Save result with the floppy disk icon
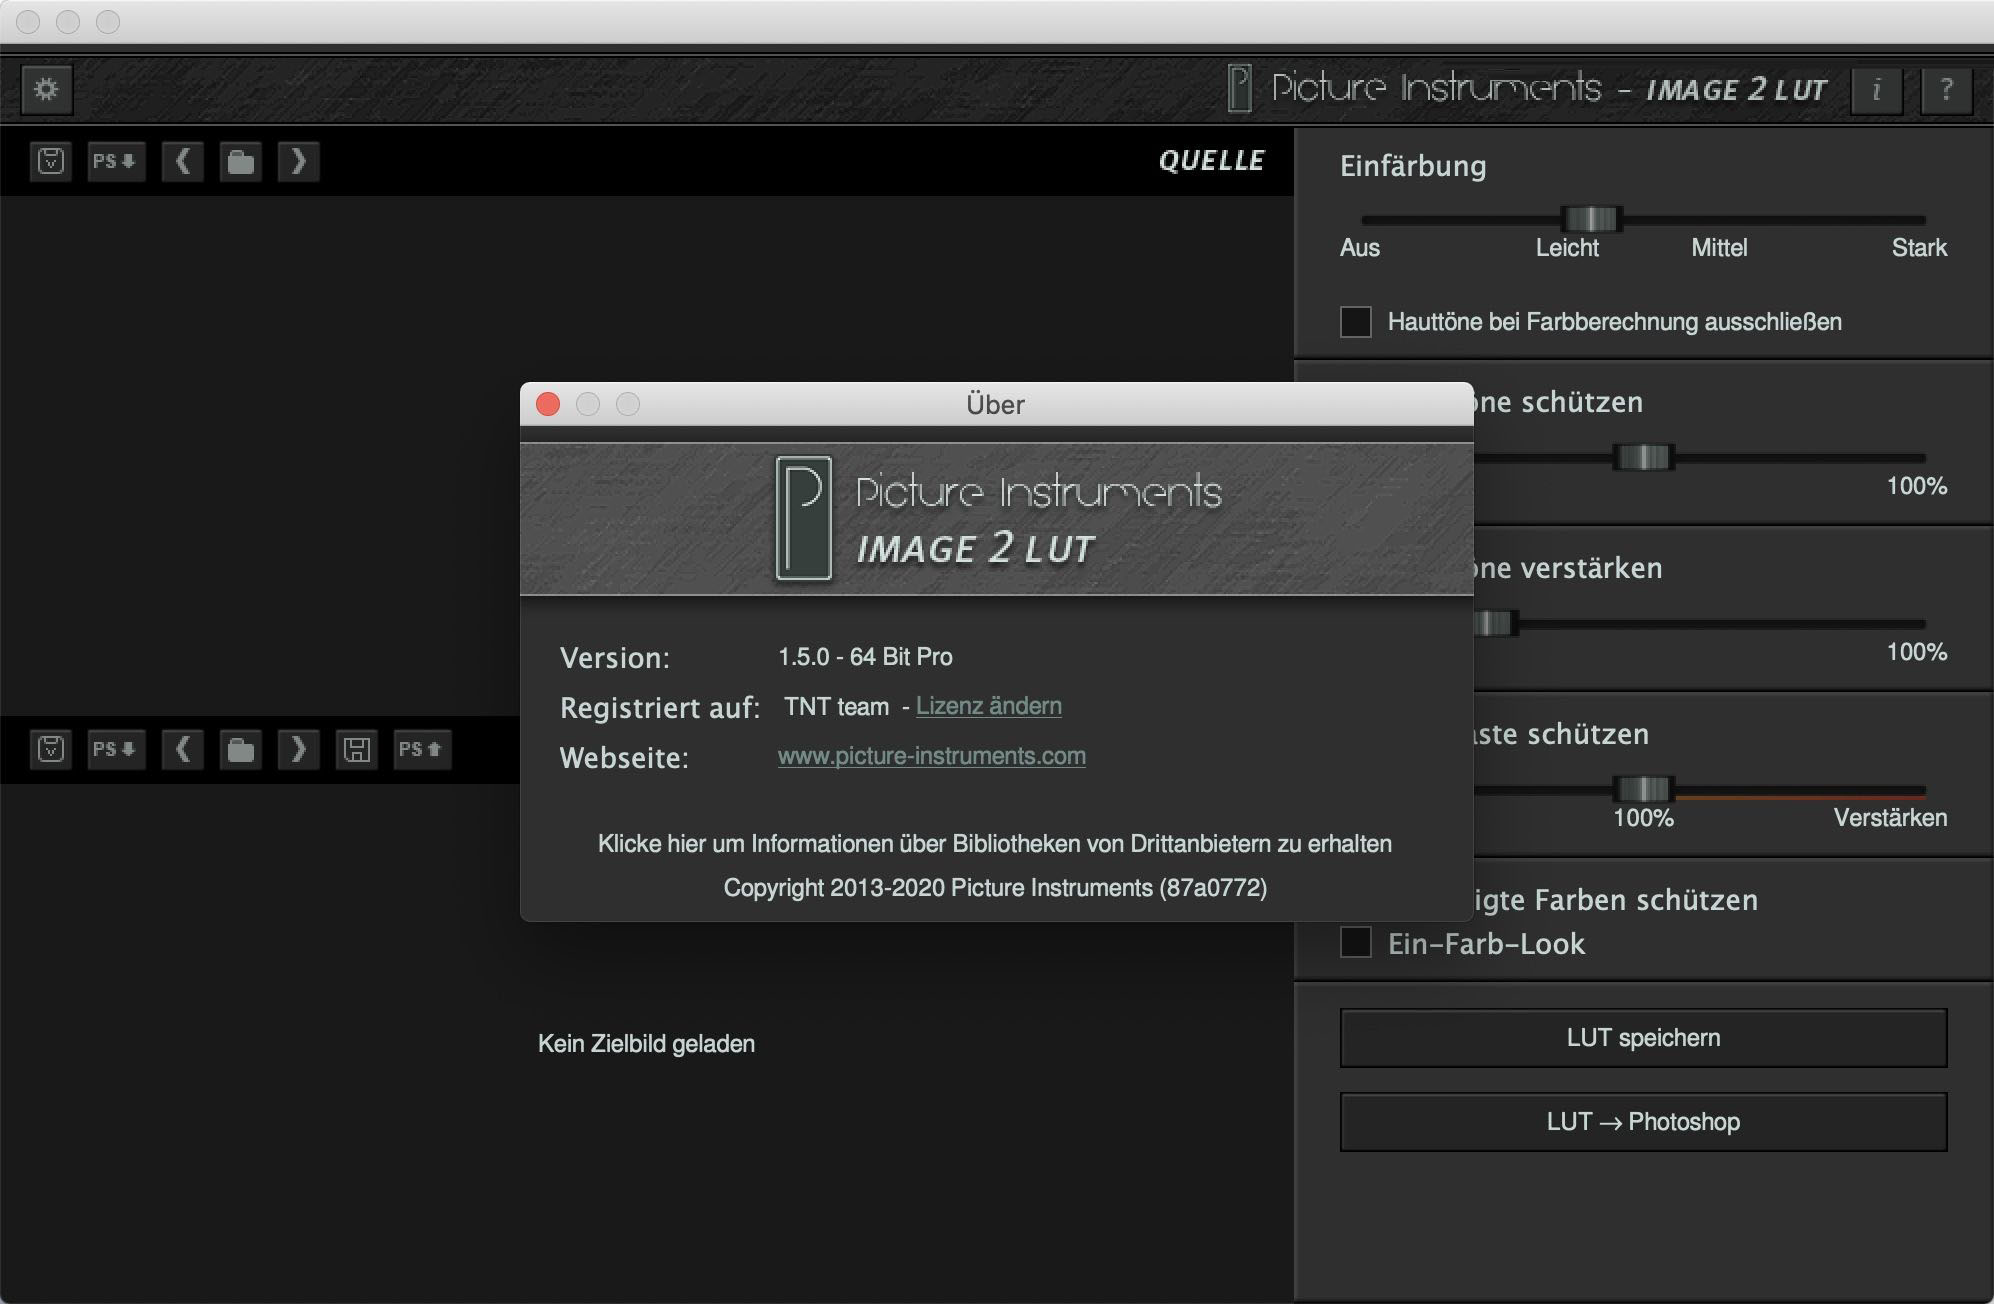This screenshot has width=1994, height=1304. click(357, 749)
